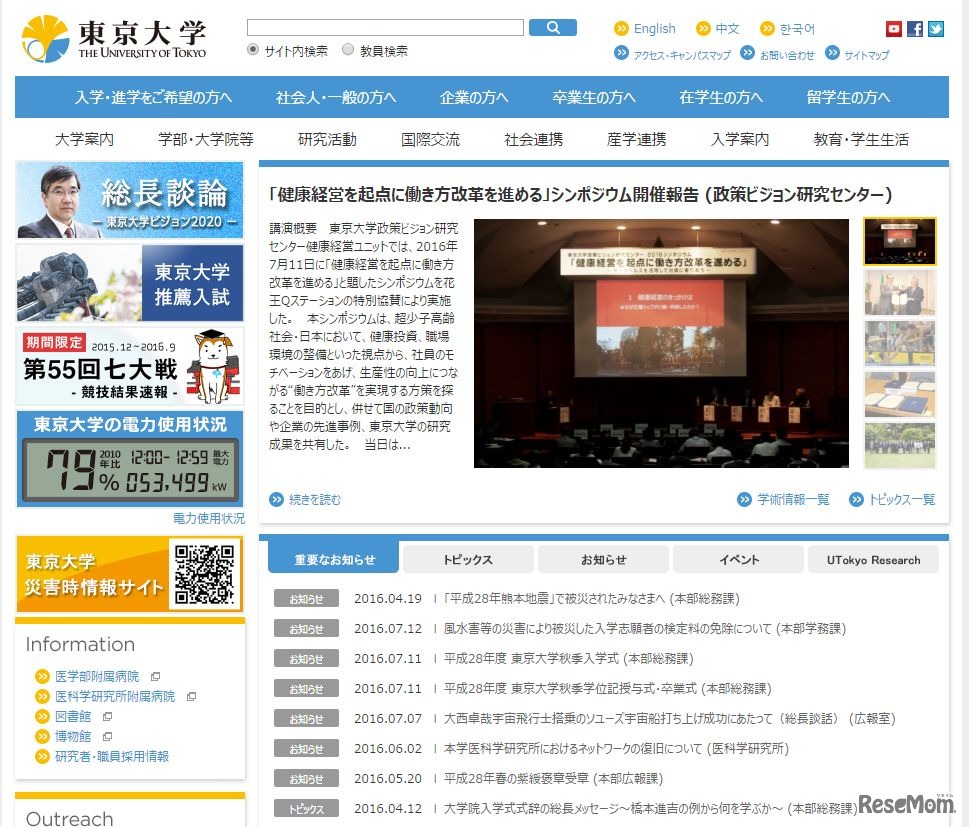Open the 産学連携 navigation item
Viewport: 969px width, 827px height.
[637, 140]
